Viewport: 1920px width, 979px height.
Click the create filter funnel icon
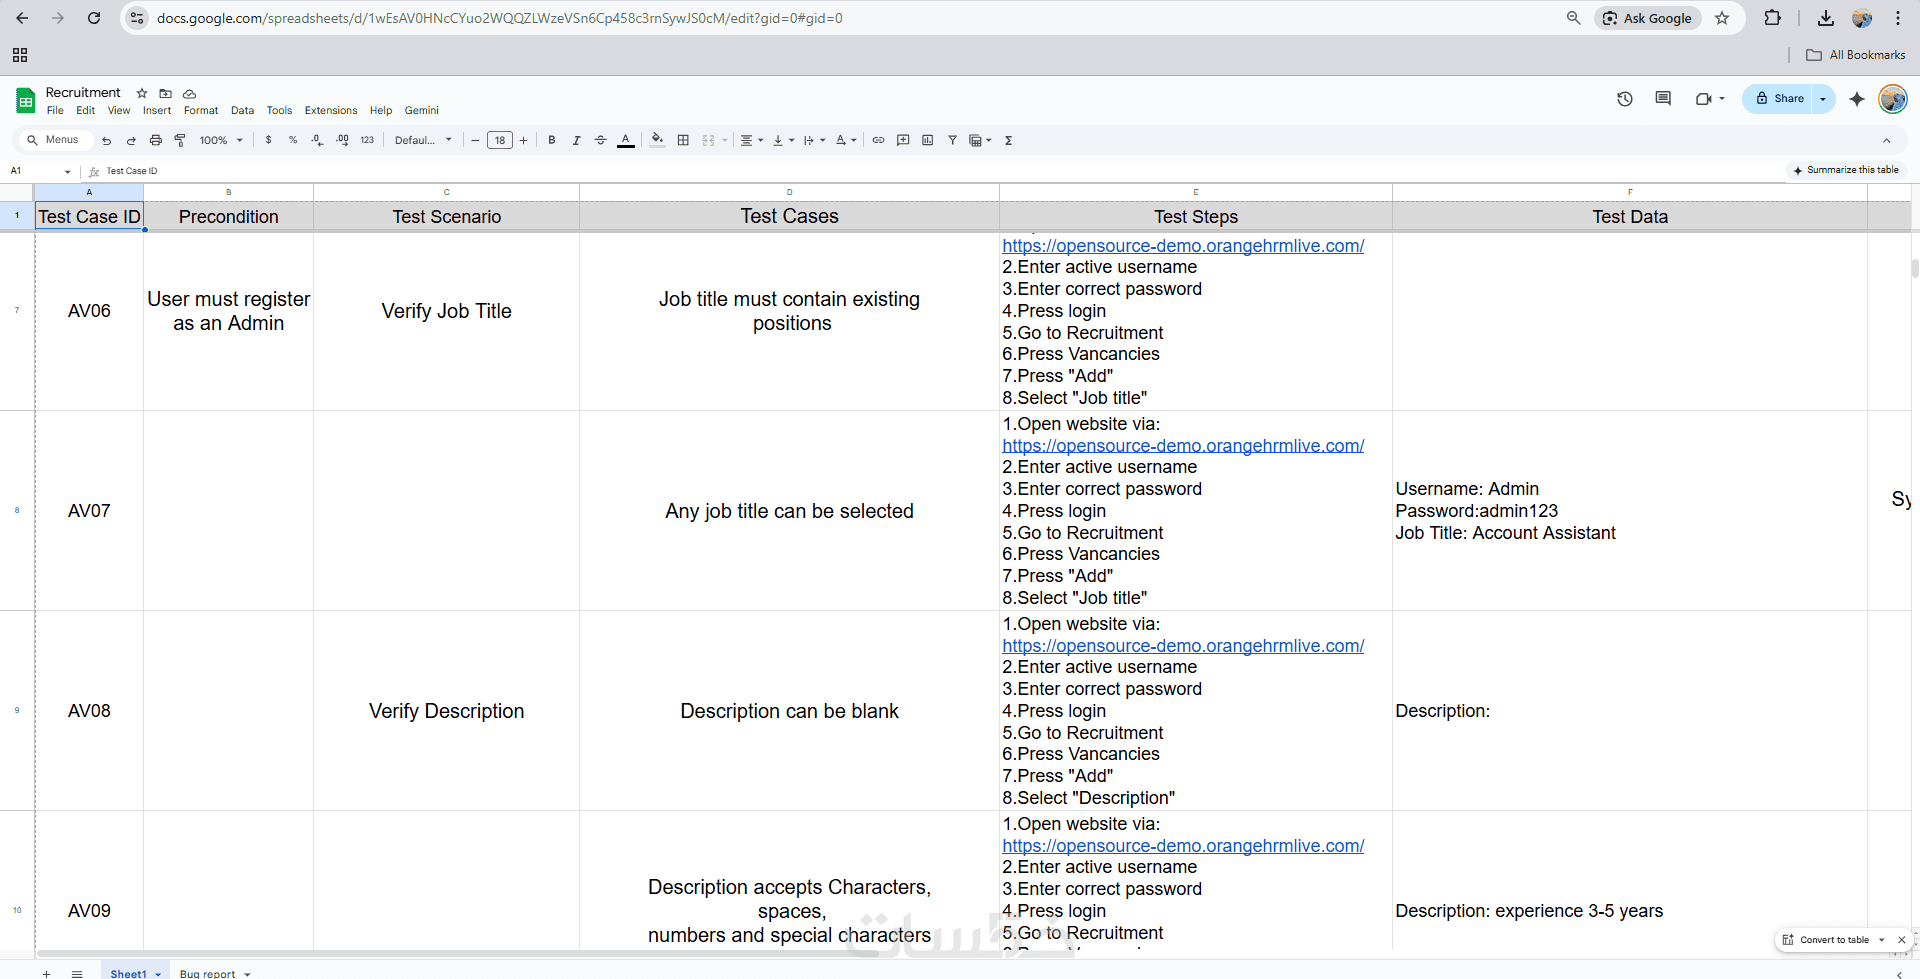pyautogui.click(x=952, y=140)
